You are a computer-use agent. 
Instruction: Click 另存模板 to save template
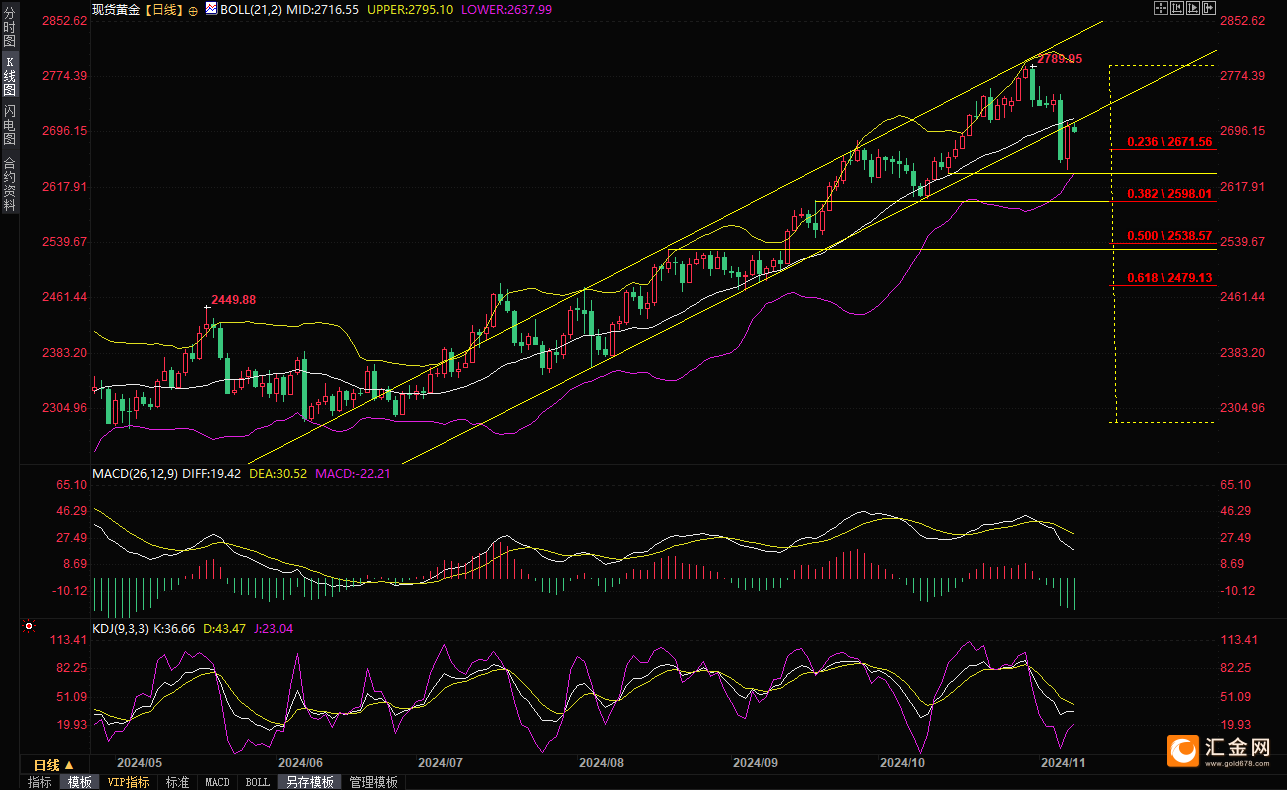(309, 782)
